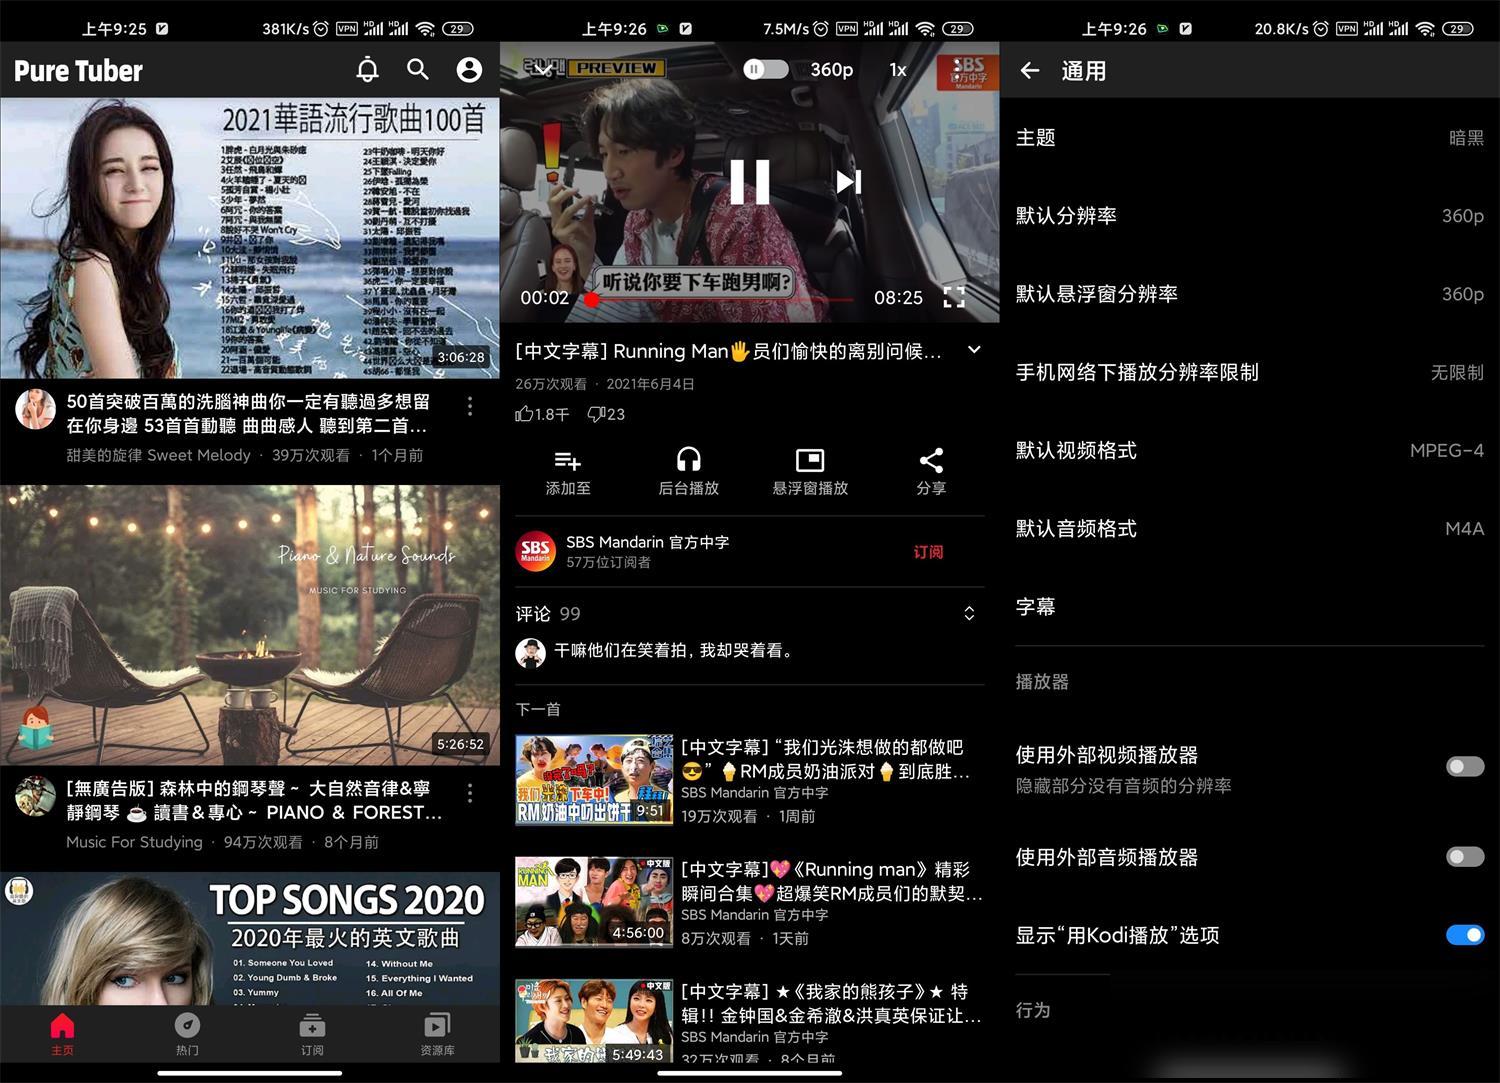This screenshot has width=1500, height=1083.
Task: Enable 后台播放 background play
Action: point(689,470)
